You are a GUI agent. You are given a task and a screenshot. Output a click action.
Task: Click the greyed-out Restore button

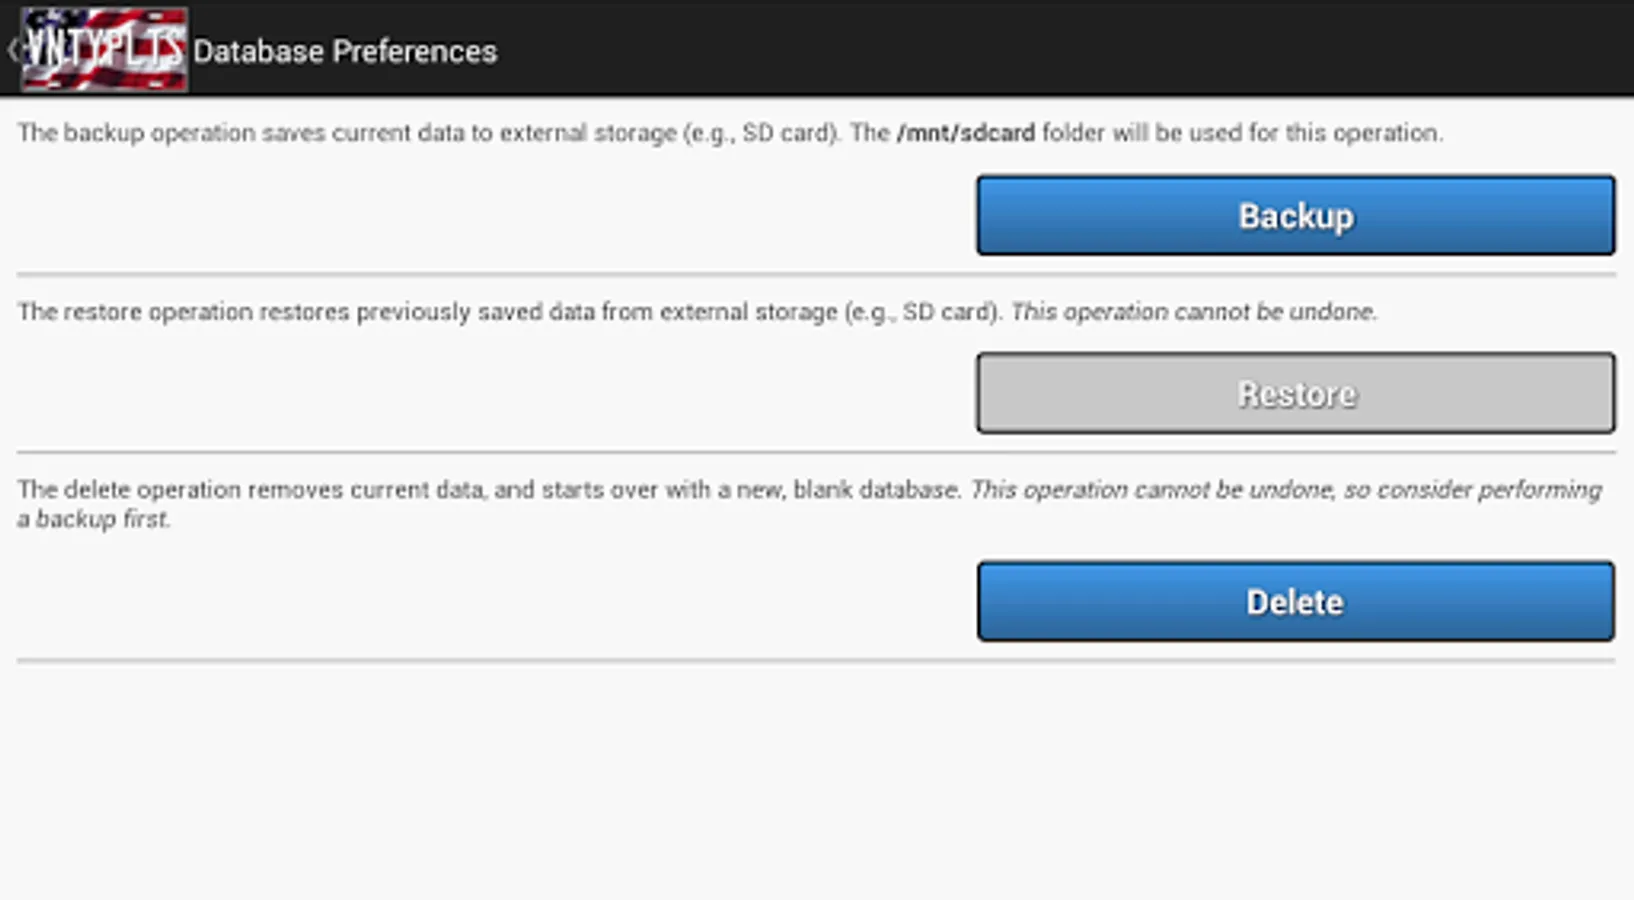coord(1295,393)
